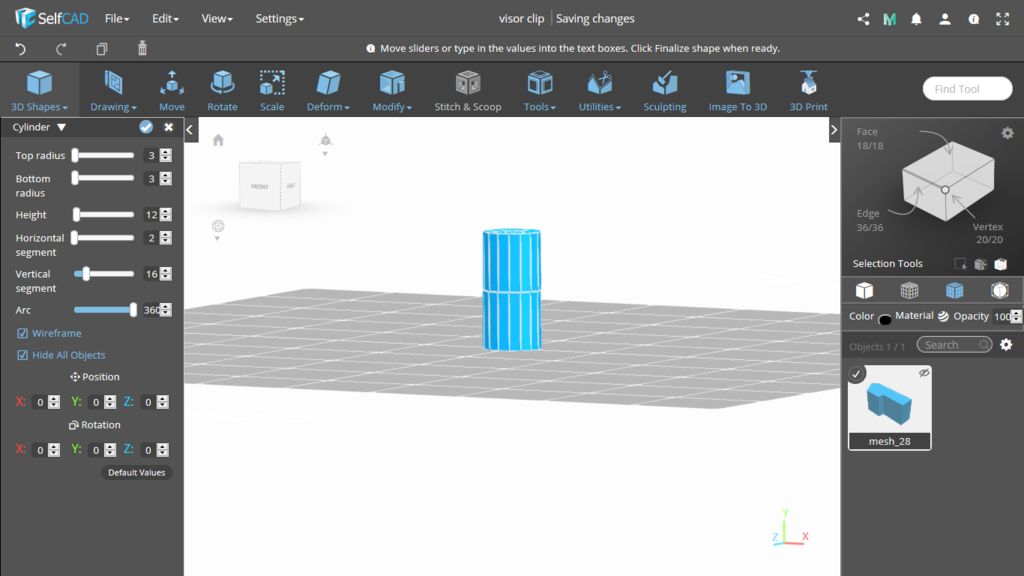1024x576 pixels.
Task: Uncheck the Wireframe checkbox
Action: 23,333
